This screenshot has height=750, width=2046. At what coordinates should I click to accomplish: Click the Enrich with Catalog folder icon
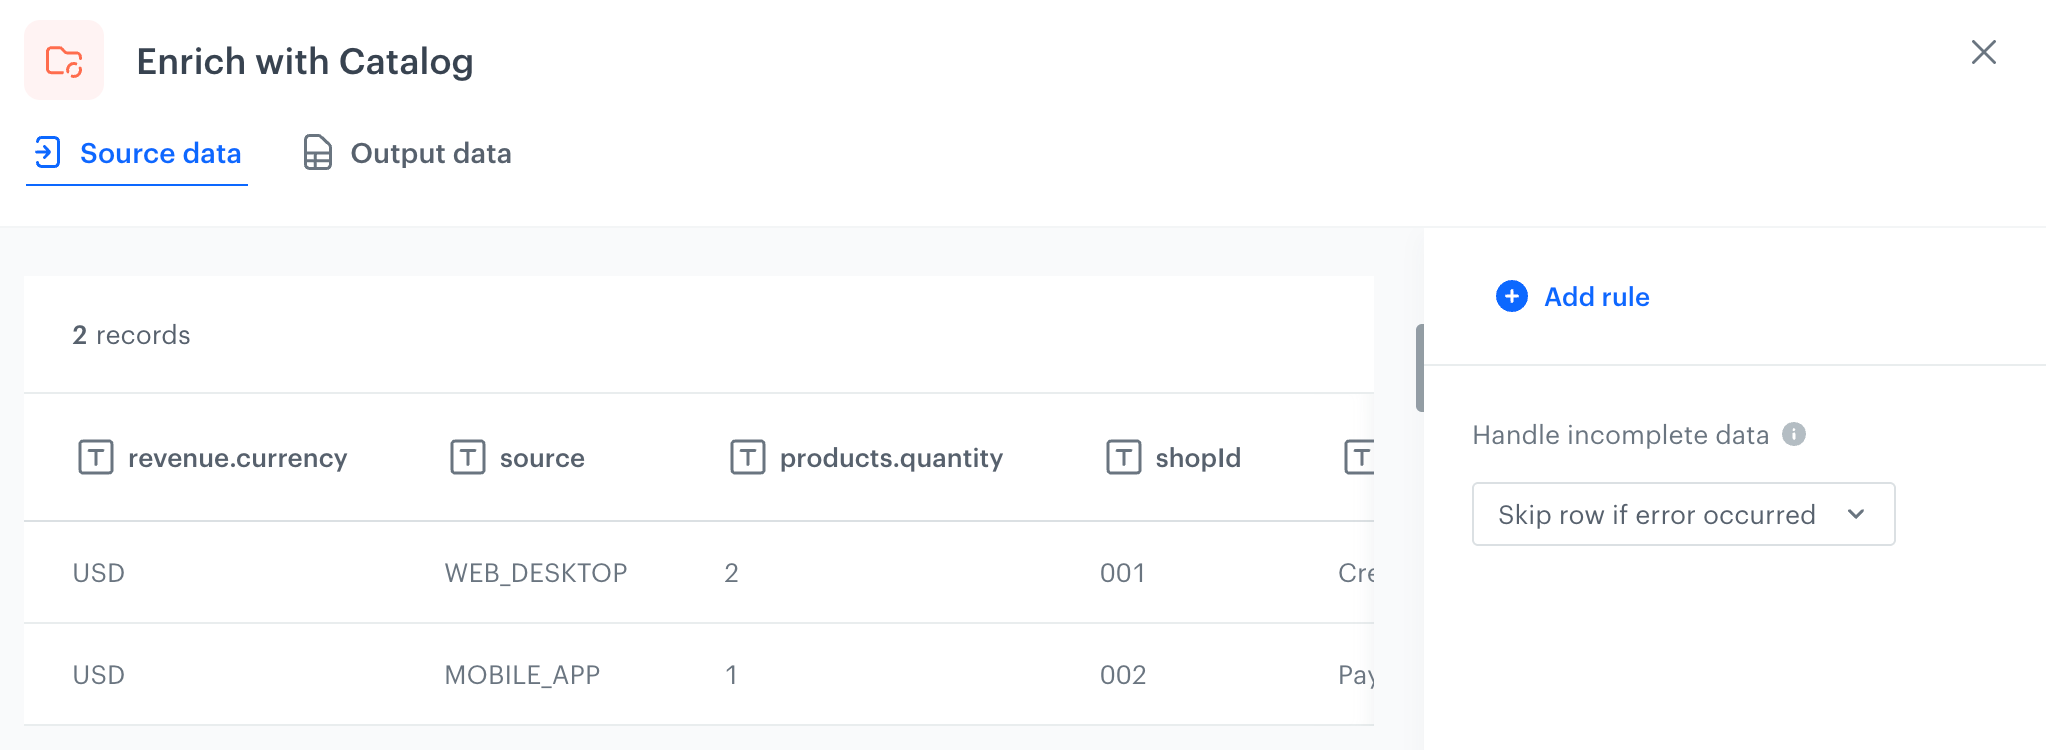pos(63,60)
